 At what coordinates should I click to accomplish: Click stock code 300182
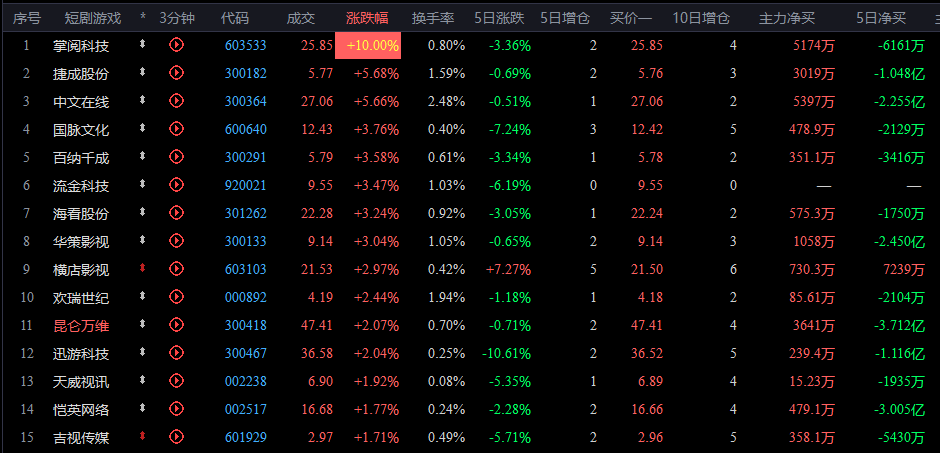pos(246,74)
